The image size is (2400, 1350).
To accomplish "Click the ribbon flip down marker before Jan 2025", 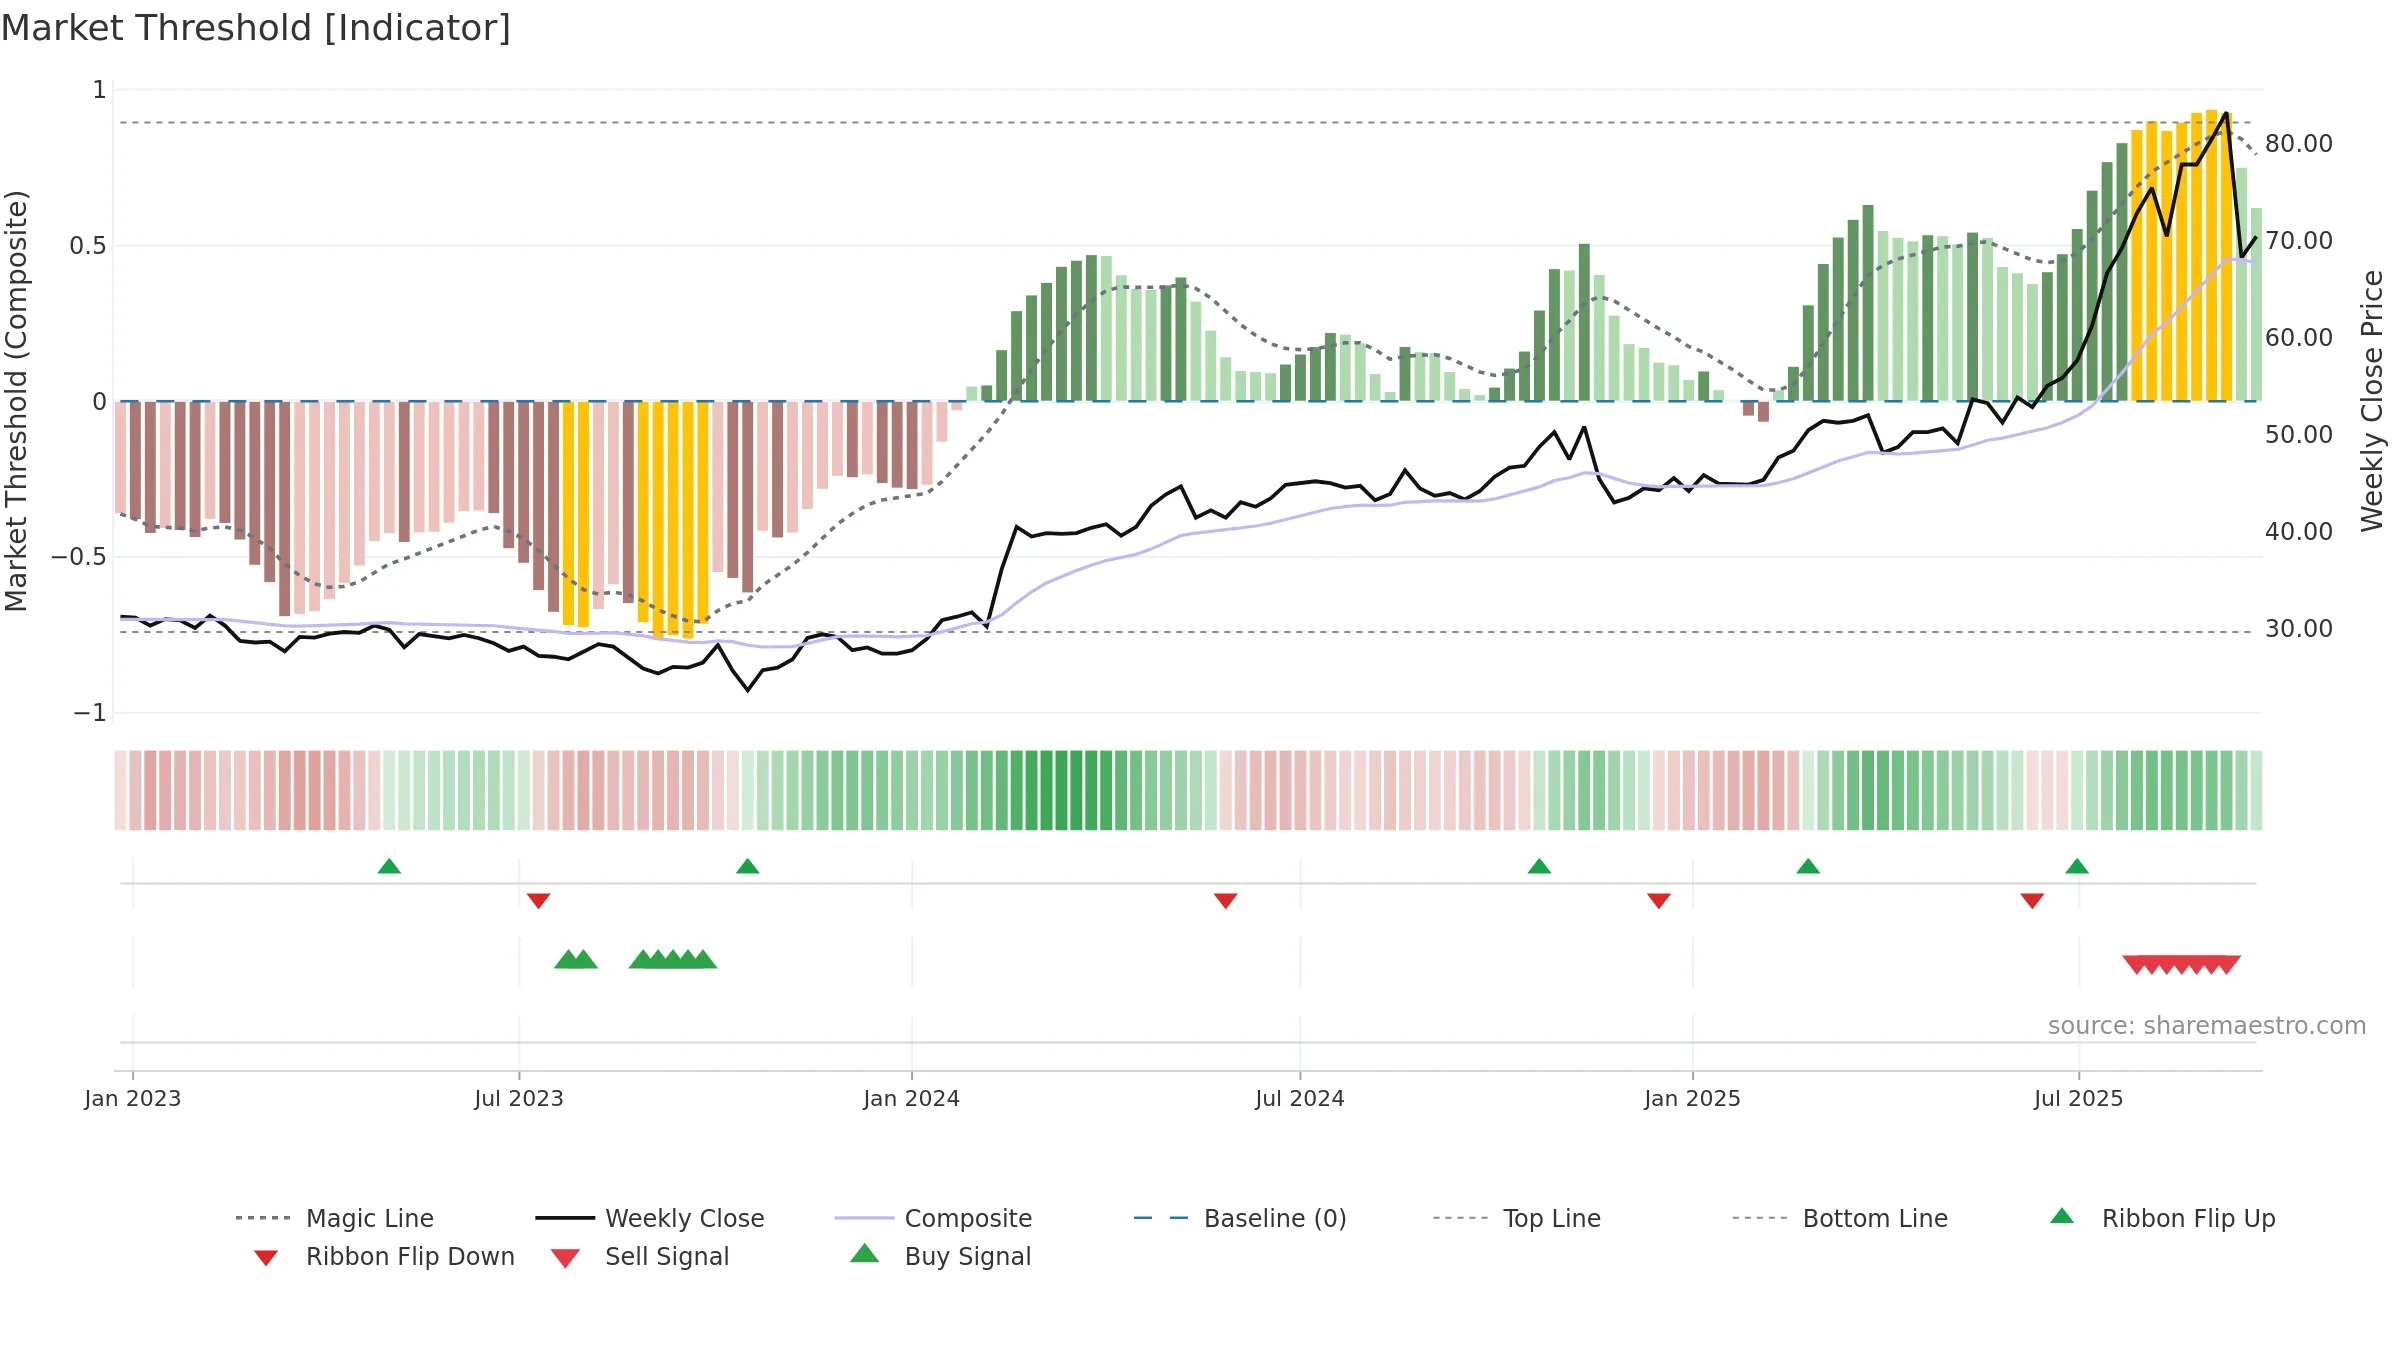I will click(x=1658, y=901).
